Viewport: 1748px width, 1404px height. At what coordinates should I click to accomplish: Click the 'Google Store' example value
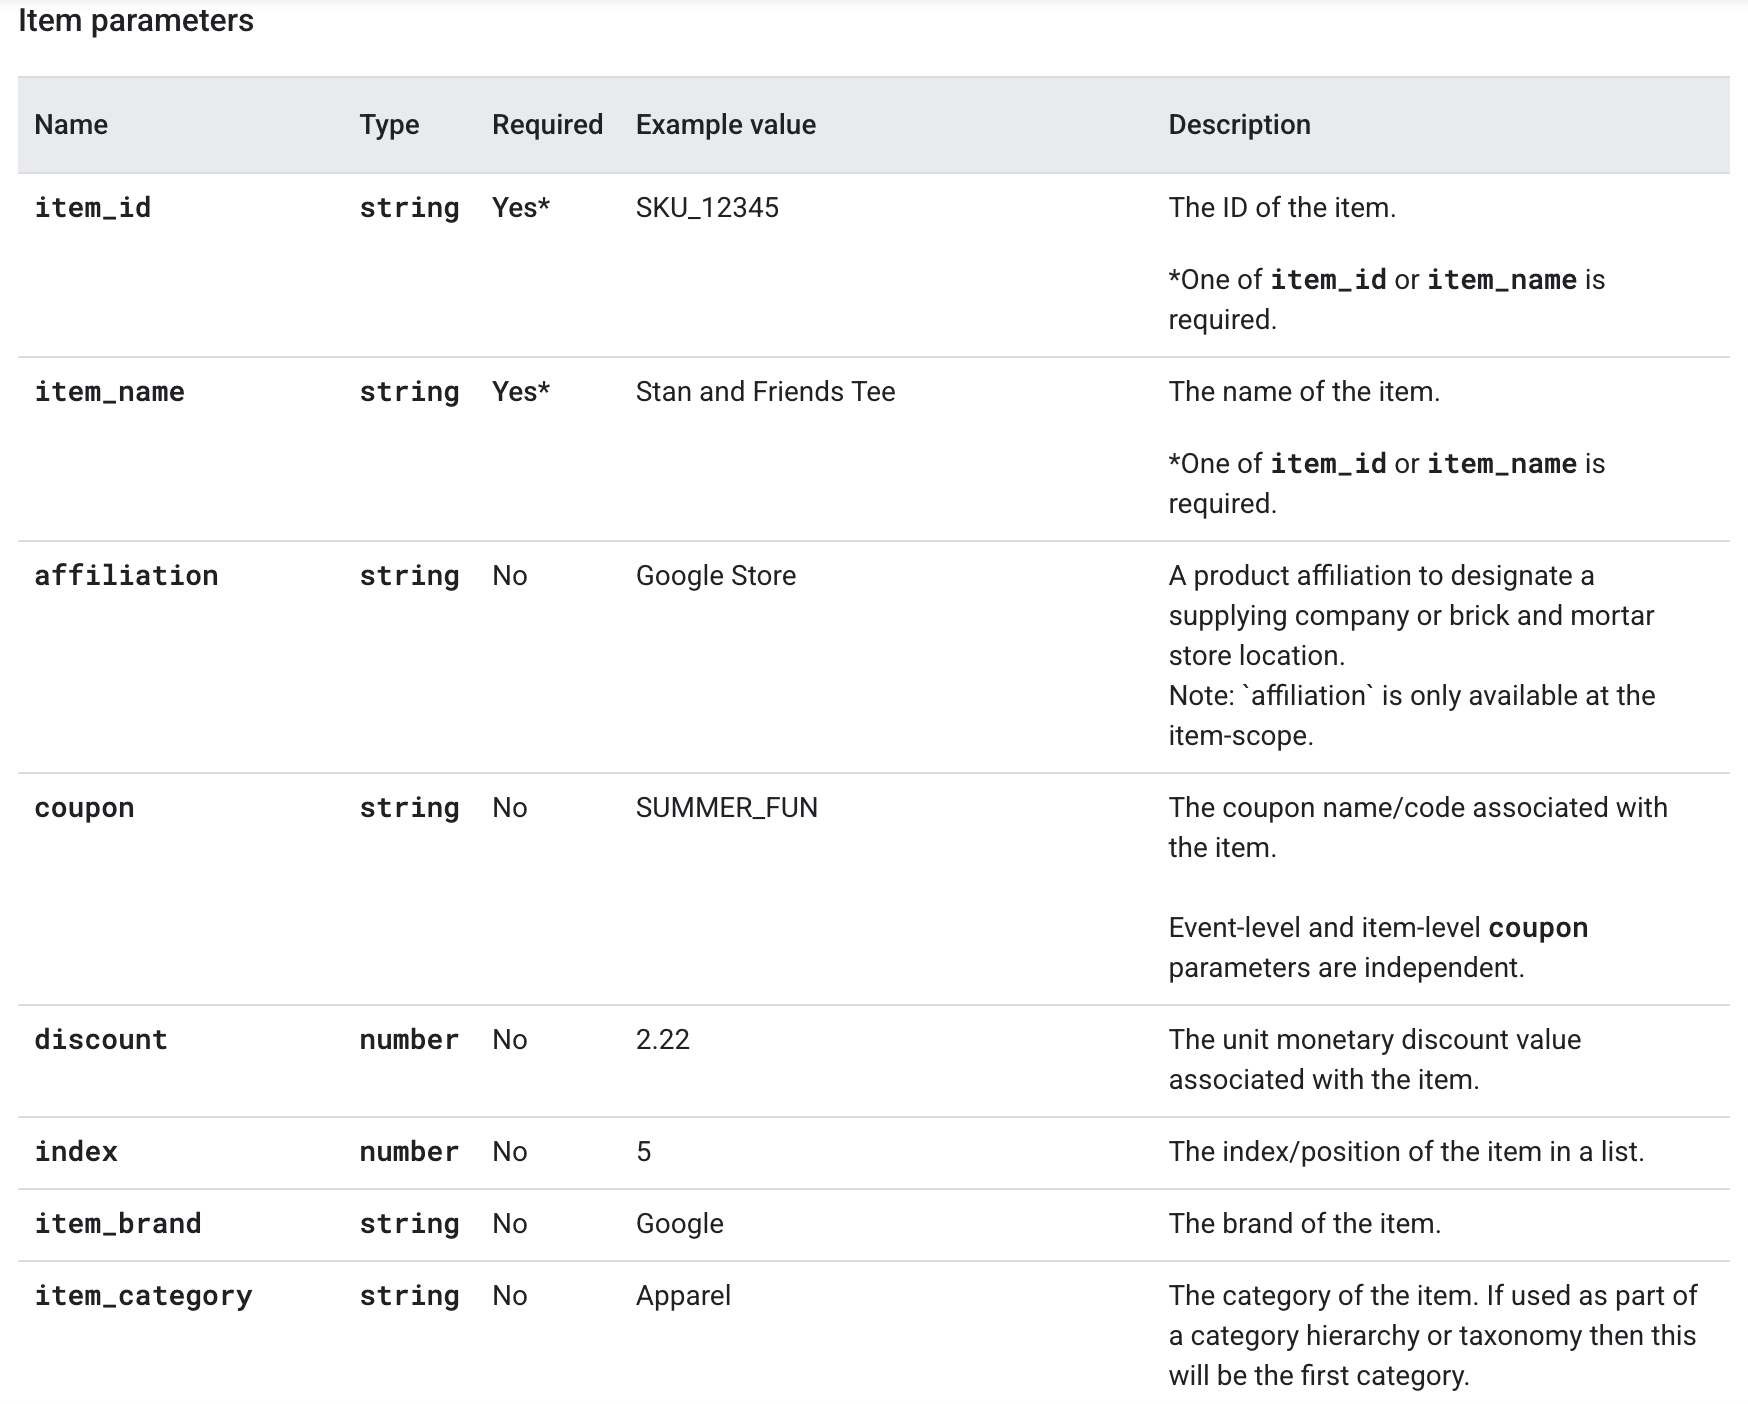point(716,575)
